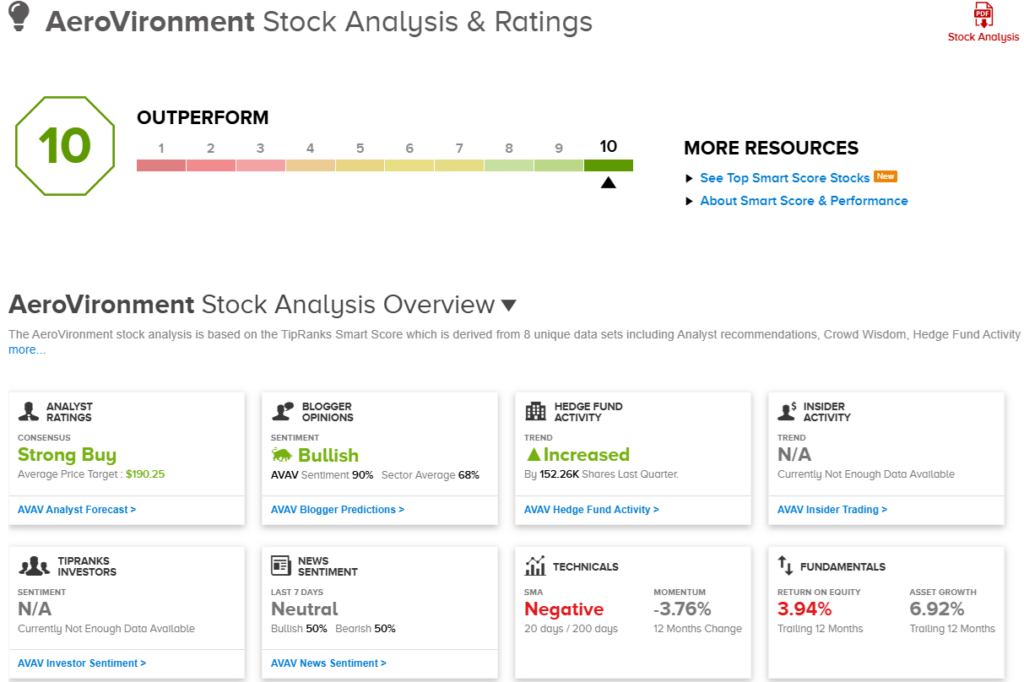This screenshot has width=1024, height=682.
Task: Click the TipRanks Investors group icon
Action: click(x=34, y=566)
